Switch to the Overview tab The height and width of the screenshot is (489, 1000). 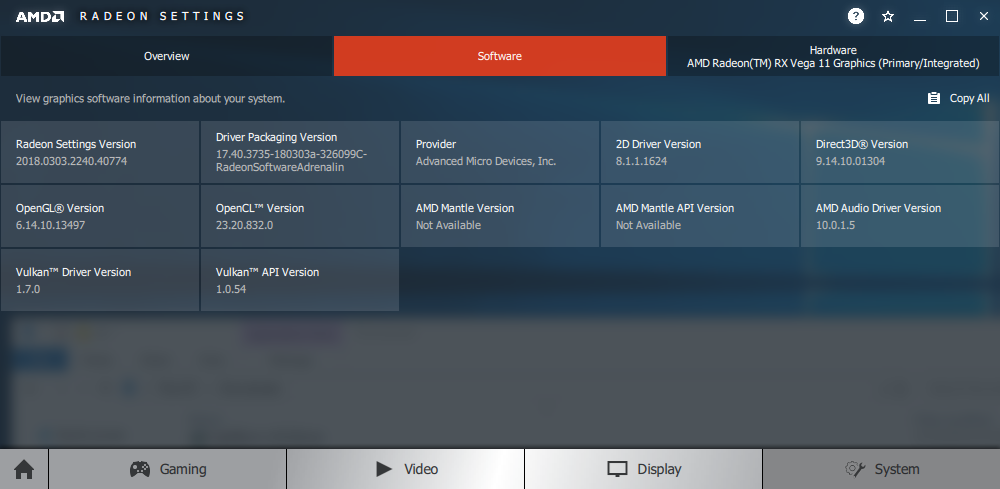tap(166, 56)
